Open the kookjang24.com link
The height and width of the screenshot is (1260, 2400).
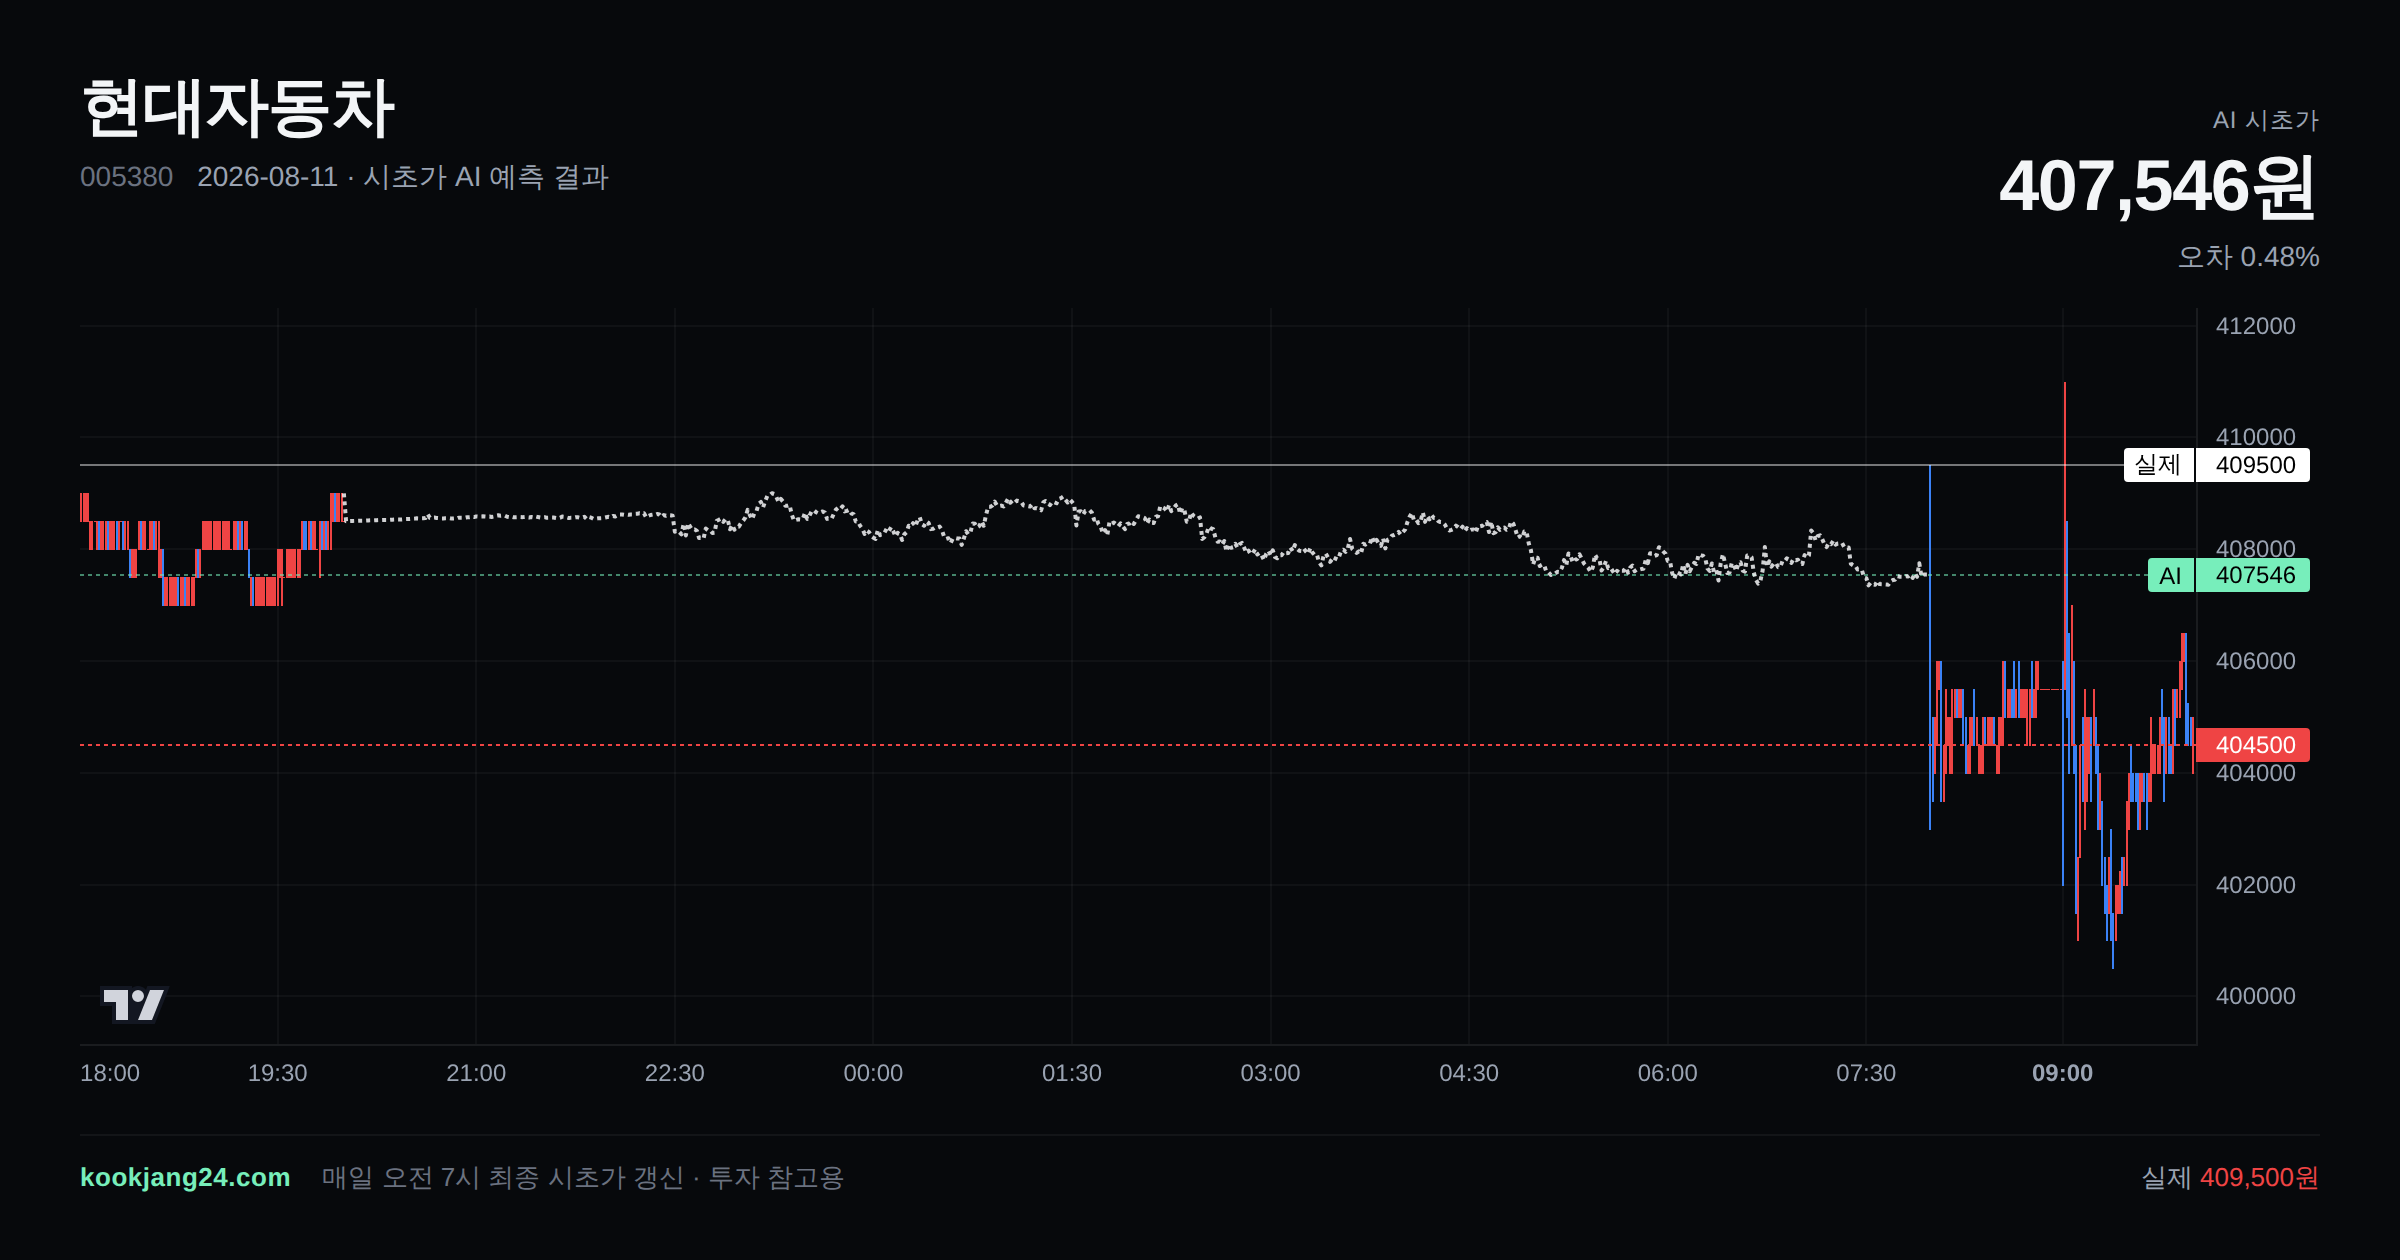tap(185, 1177)
